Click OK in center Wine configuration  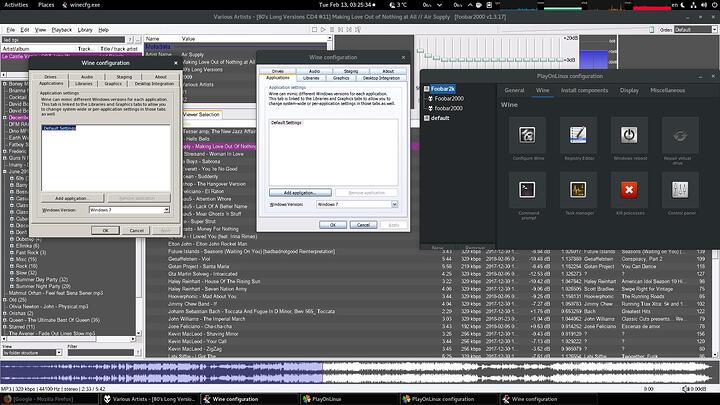point(332,225)
